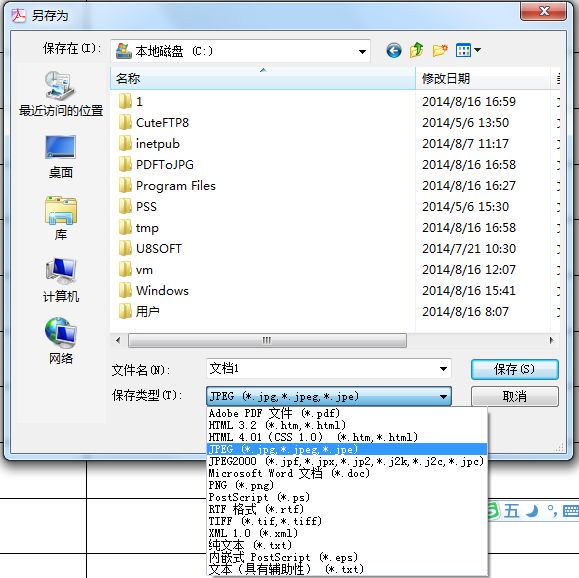Select the folder icon of CuteFTP8
Image resolution: width=579 pixels, height=578 pixels.
[x=125, y=122]
